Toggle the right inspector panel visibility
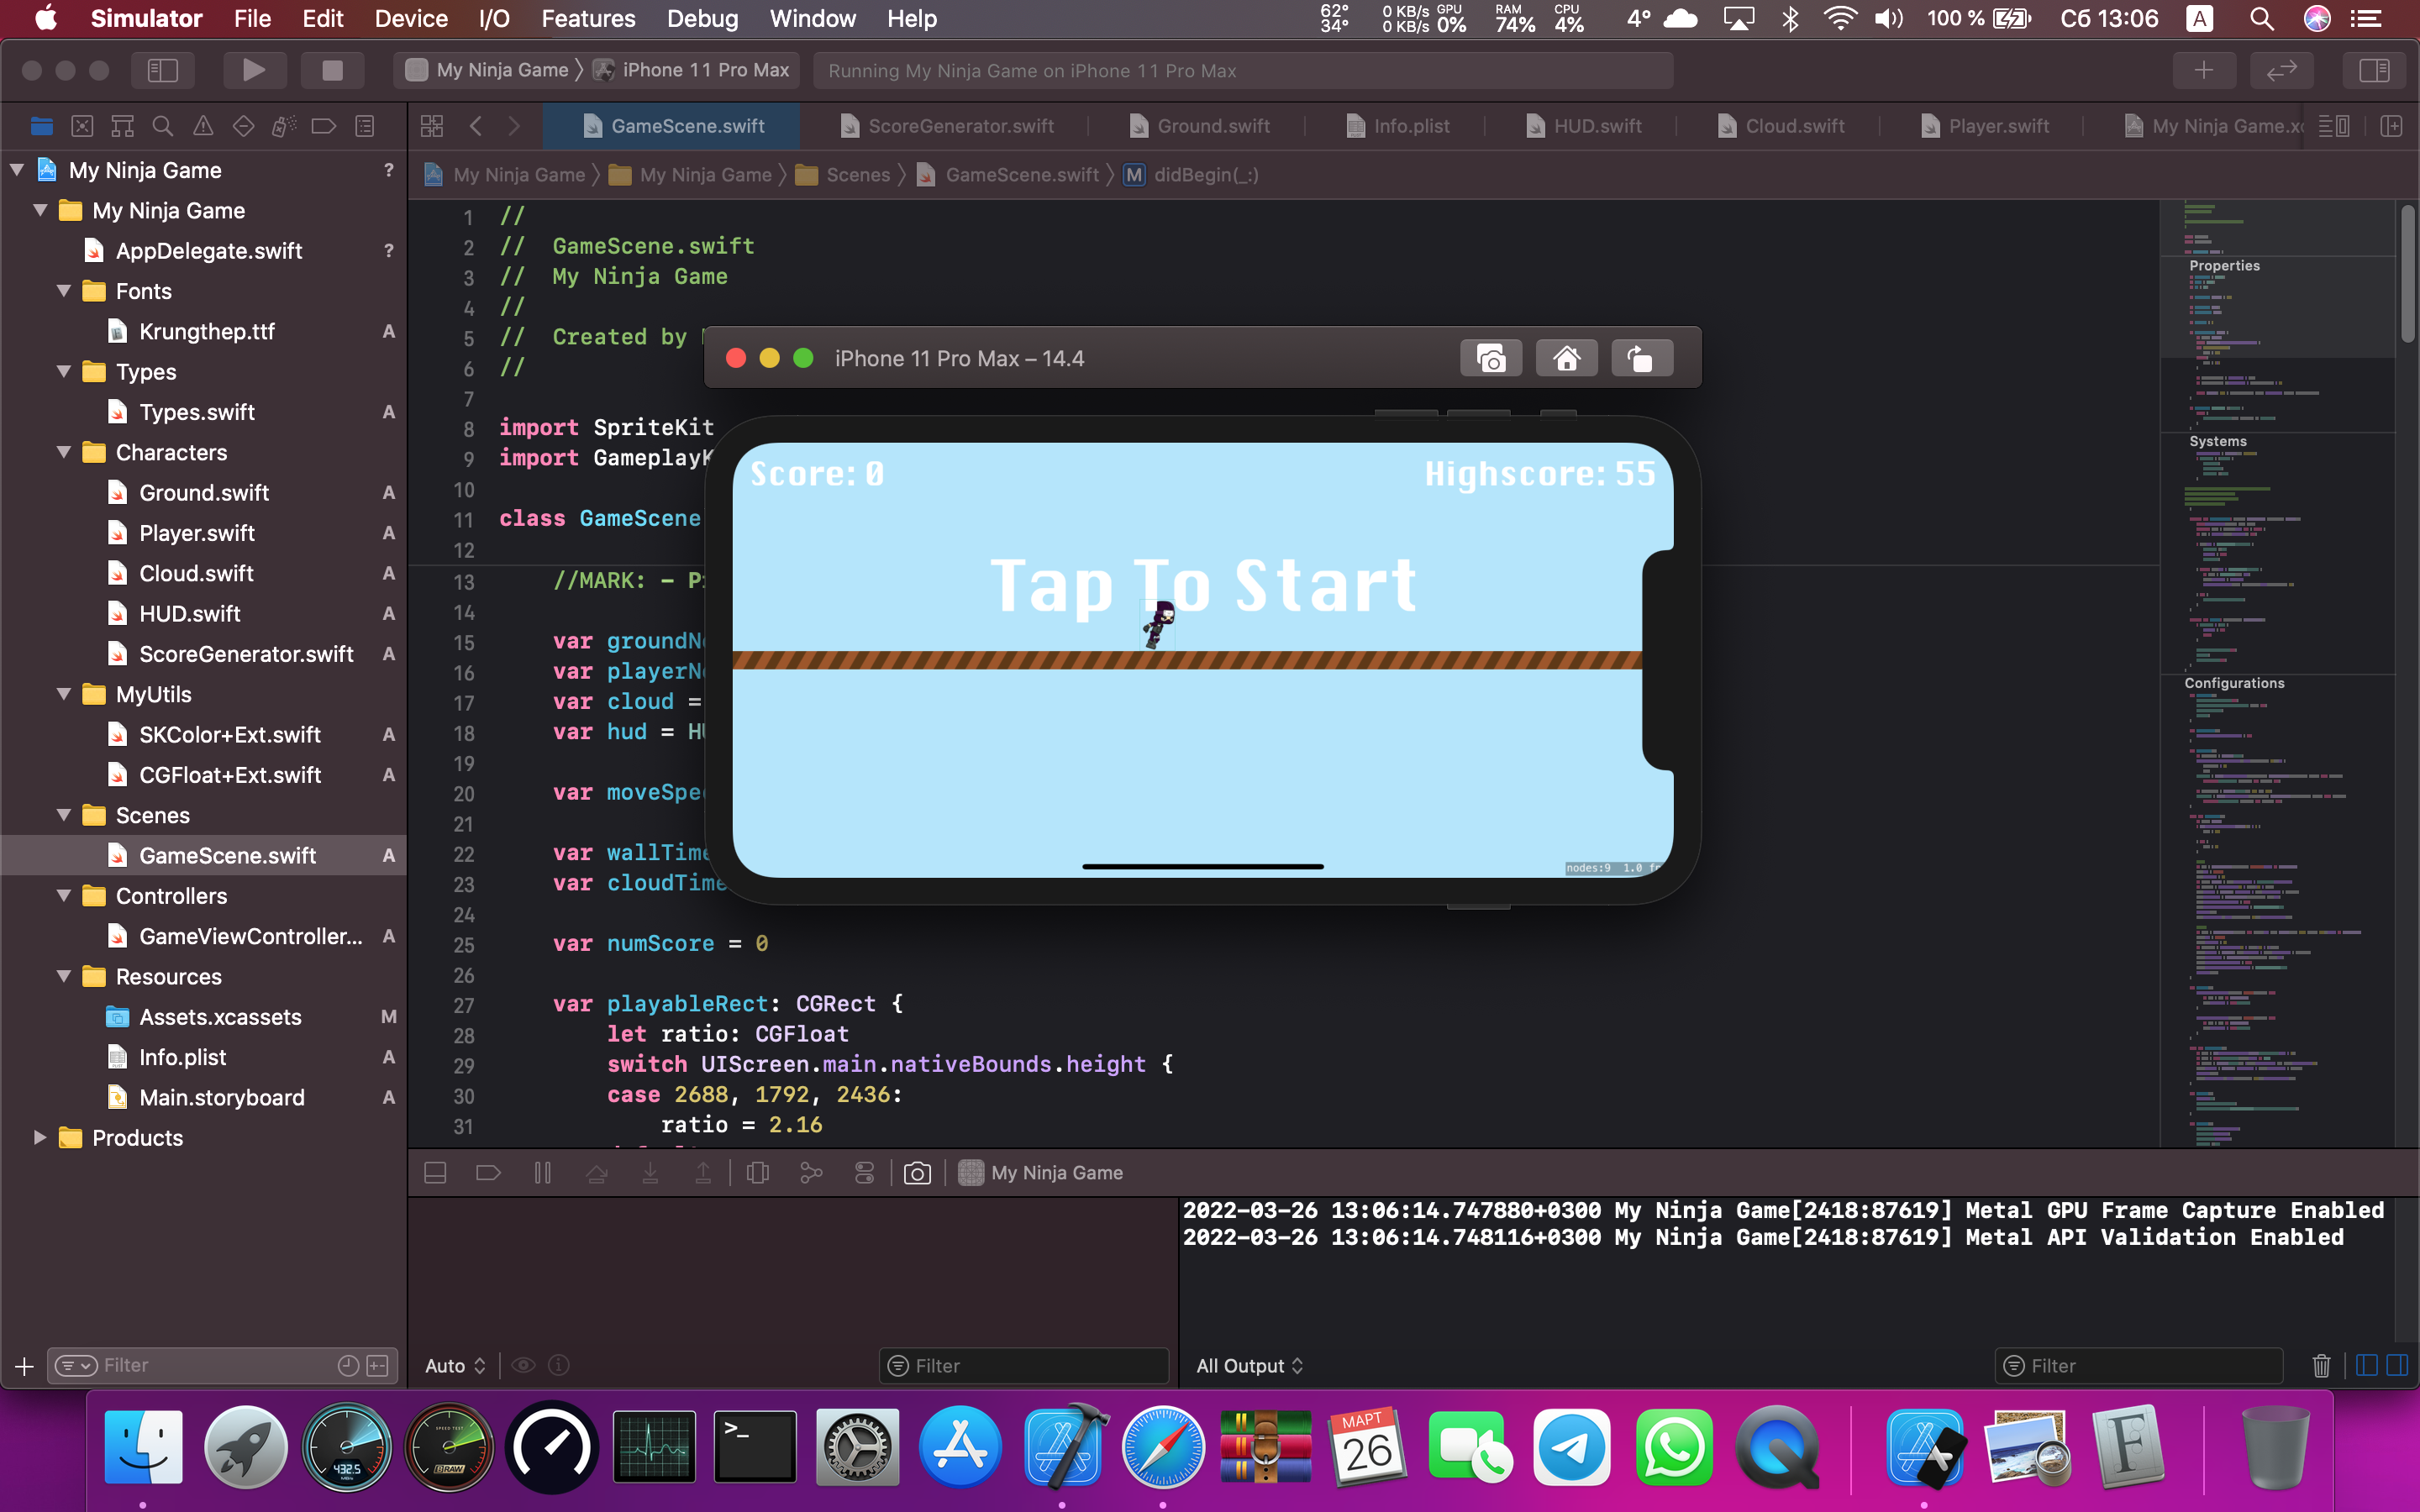 pyautogui.click(x=2373, y=70)
